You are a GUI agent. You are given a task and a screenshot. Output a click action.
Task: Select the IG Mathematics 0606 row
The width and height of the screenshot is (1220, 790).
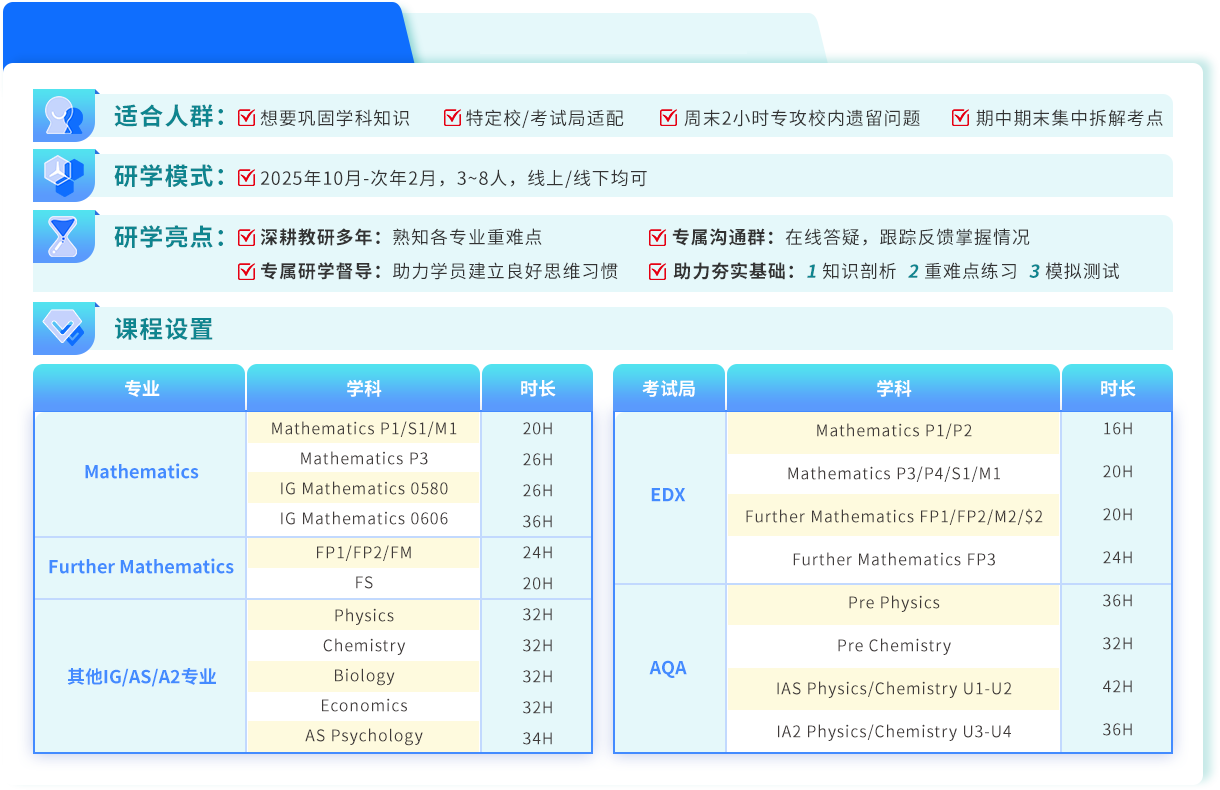(x=364, y=519)
